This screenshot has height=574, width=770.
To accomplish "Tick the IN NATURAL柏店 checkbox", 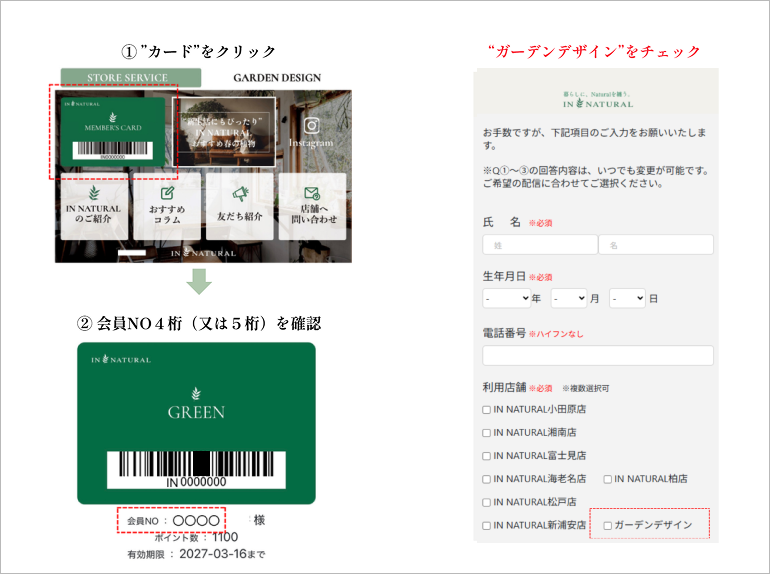I will (x=608, y=479).
